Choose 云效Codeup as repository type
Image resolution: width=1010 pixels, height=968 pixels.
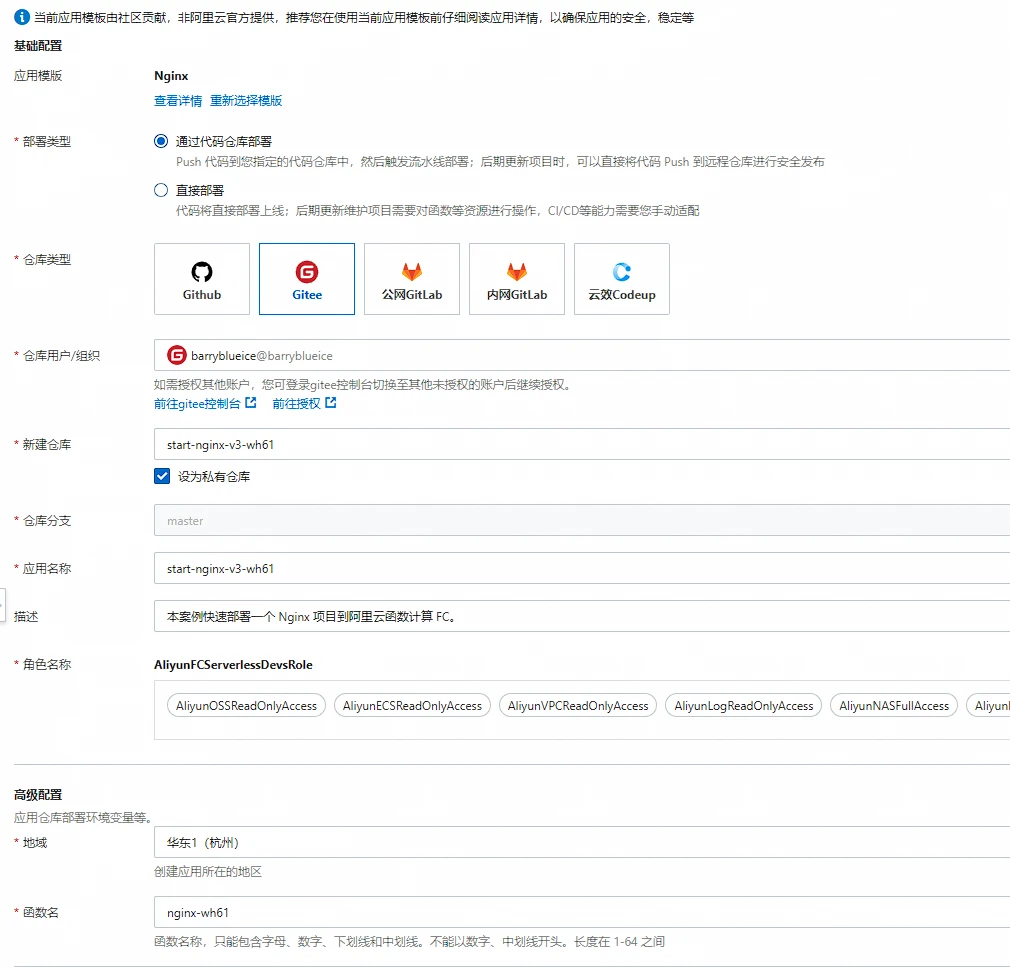(x=622, y=279)
